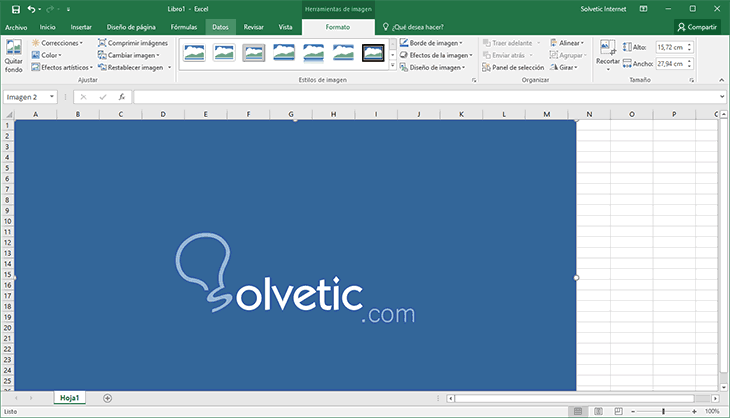Open Girar rotation menu

click(564, 67)
